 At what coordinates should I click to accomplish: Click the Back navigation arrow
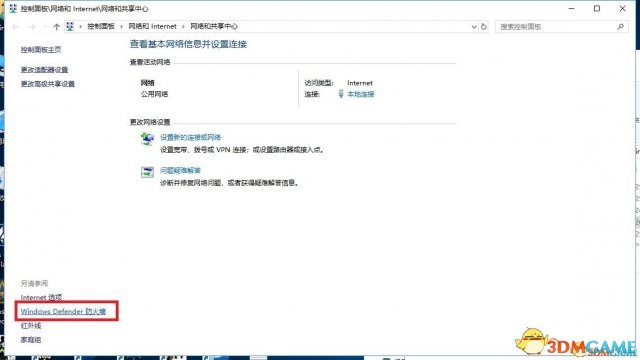(16, 27)
